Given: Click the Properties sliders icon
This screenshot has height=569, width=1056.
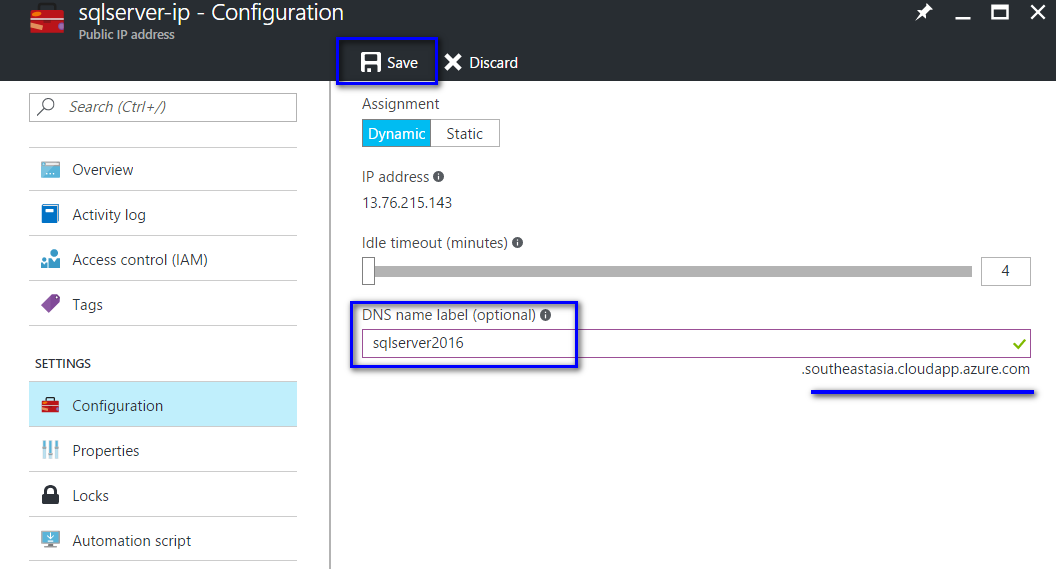Looking at the screenshot, I should (51, 449).
